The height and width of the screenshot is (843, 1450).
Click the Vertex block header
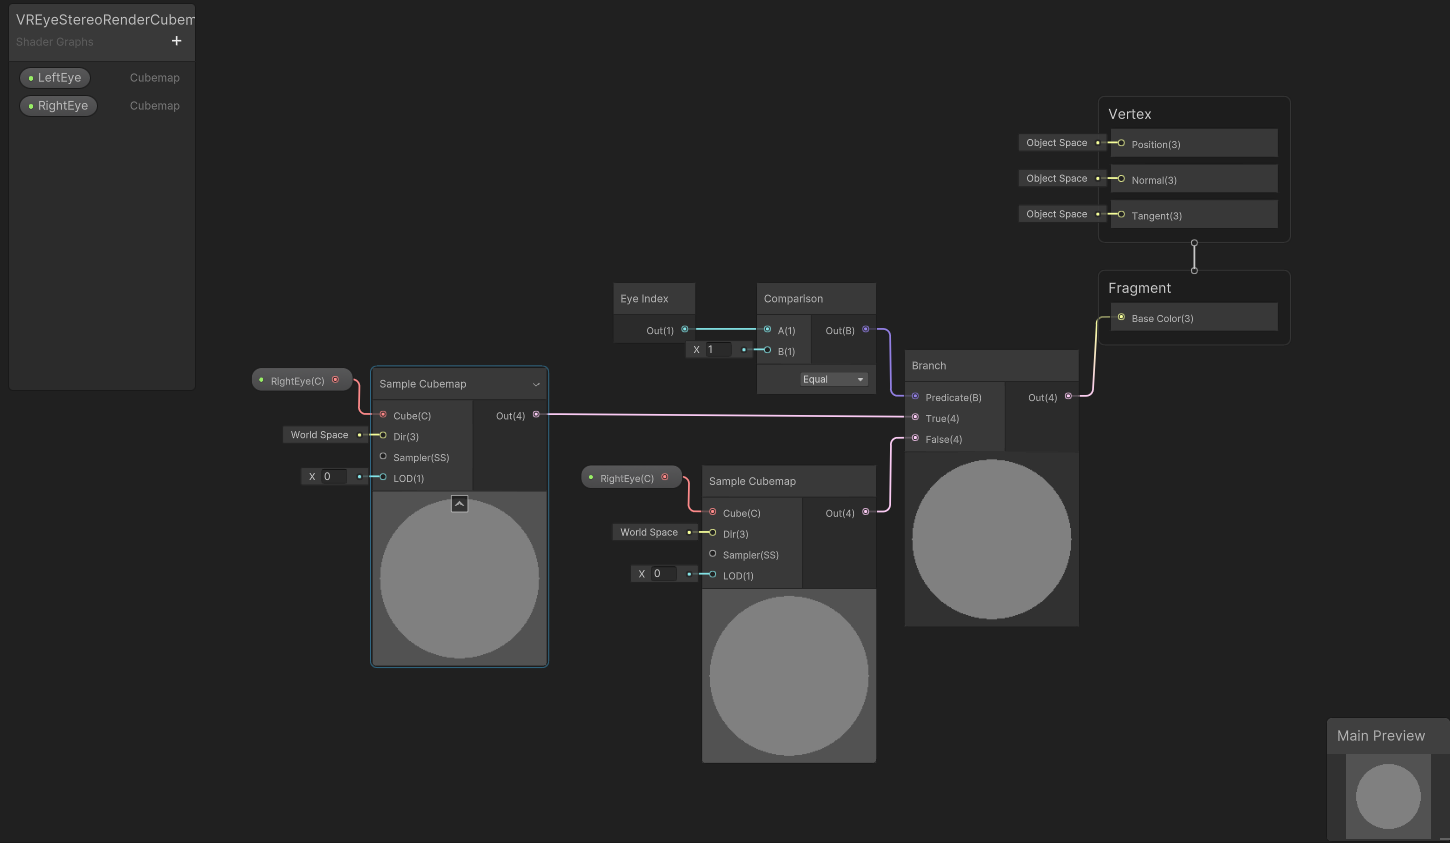click(1130, 114)
